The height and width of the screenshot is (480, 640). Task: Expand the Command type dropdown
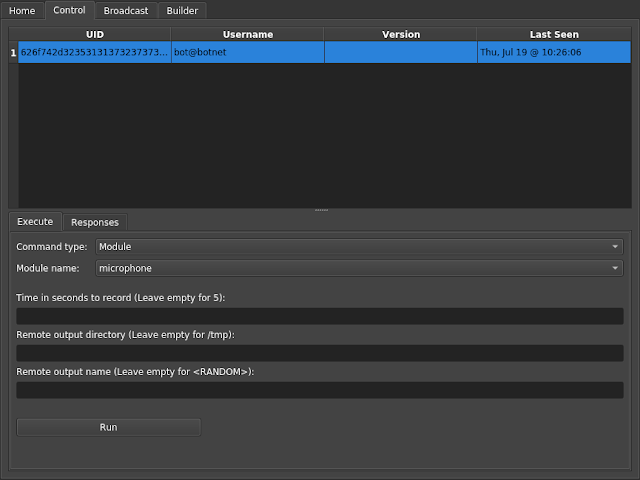[x=359, y=247]
